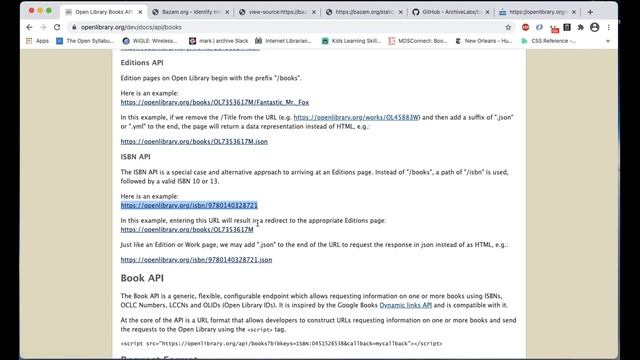
Task: Open the CSS Reference bookmark
Action: click(x=549, y=41)
